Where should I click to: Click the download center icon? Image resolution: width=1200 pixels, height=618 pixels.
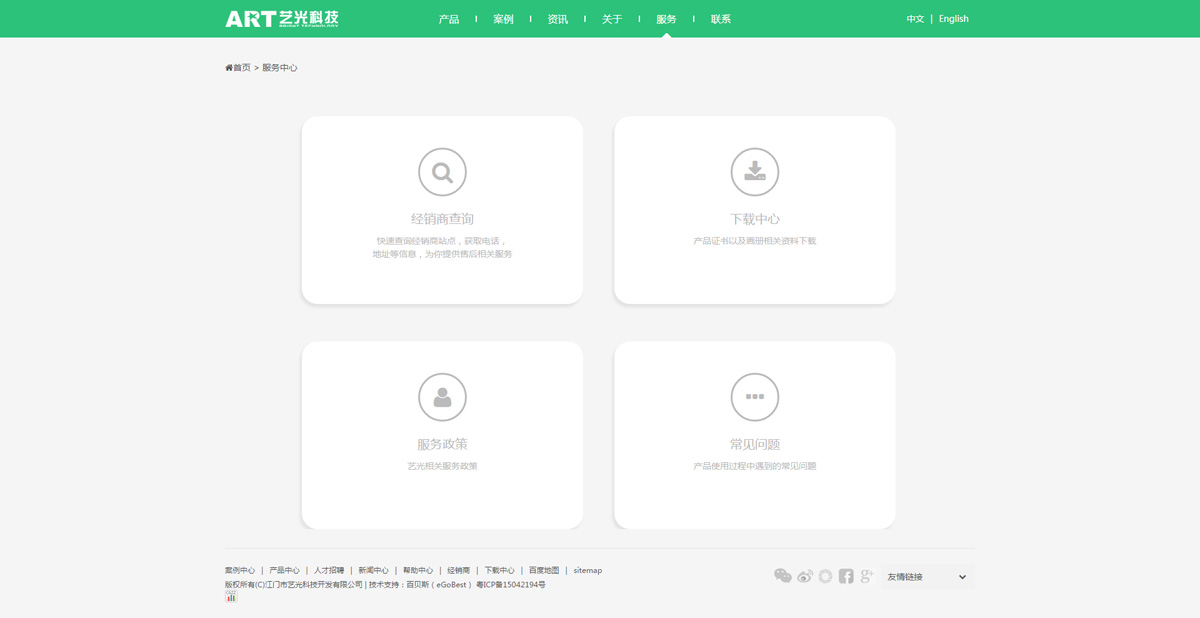755,172
